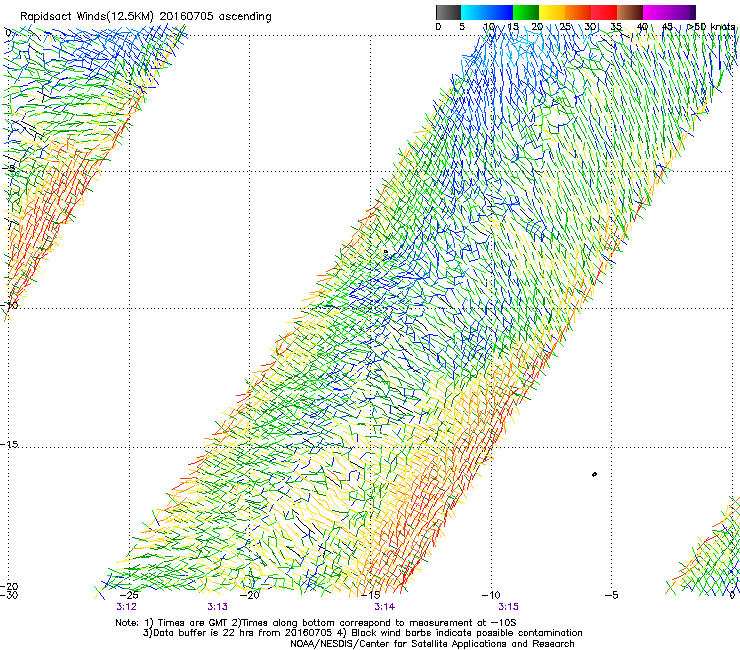Click the small island marker near 16°S, 6°W
Viewport: 740px width, 650px height.
click(594, 474)
